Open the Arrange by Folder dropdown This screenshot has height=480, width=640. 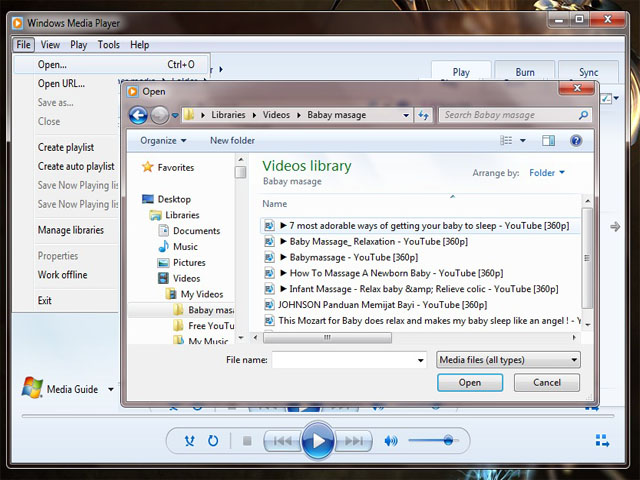[x=547, y=173]
